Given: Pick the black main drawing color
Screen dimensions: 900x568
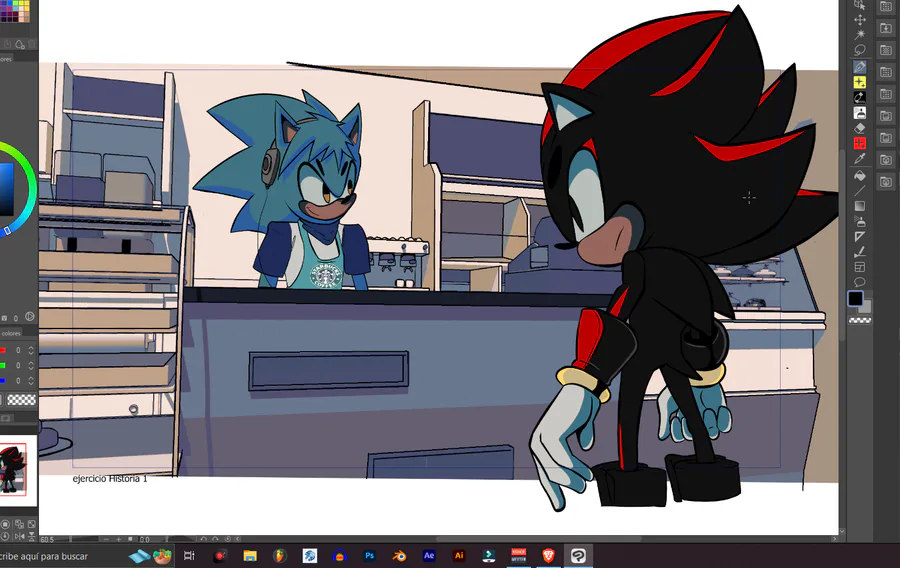Looking at the screenshot, I should [855, 298].
